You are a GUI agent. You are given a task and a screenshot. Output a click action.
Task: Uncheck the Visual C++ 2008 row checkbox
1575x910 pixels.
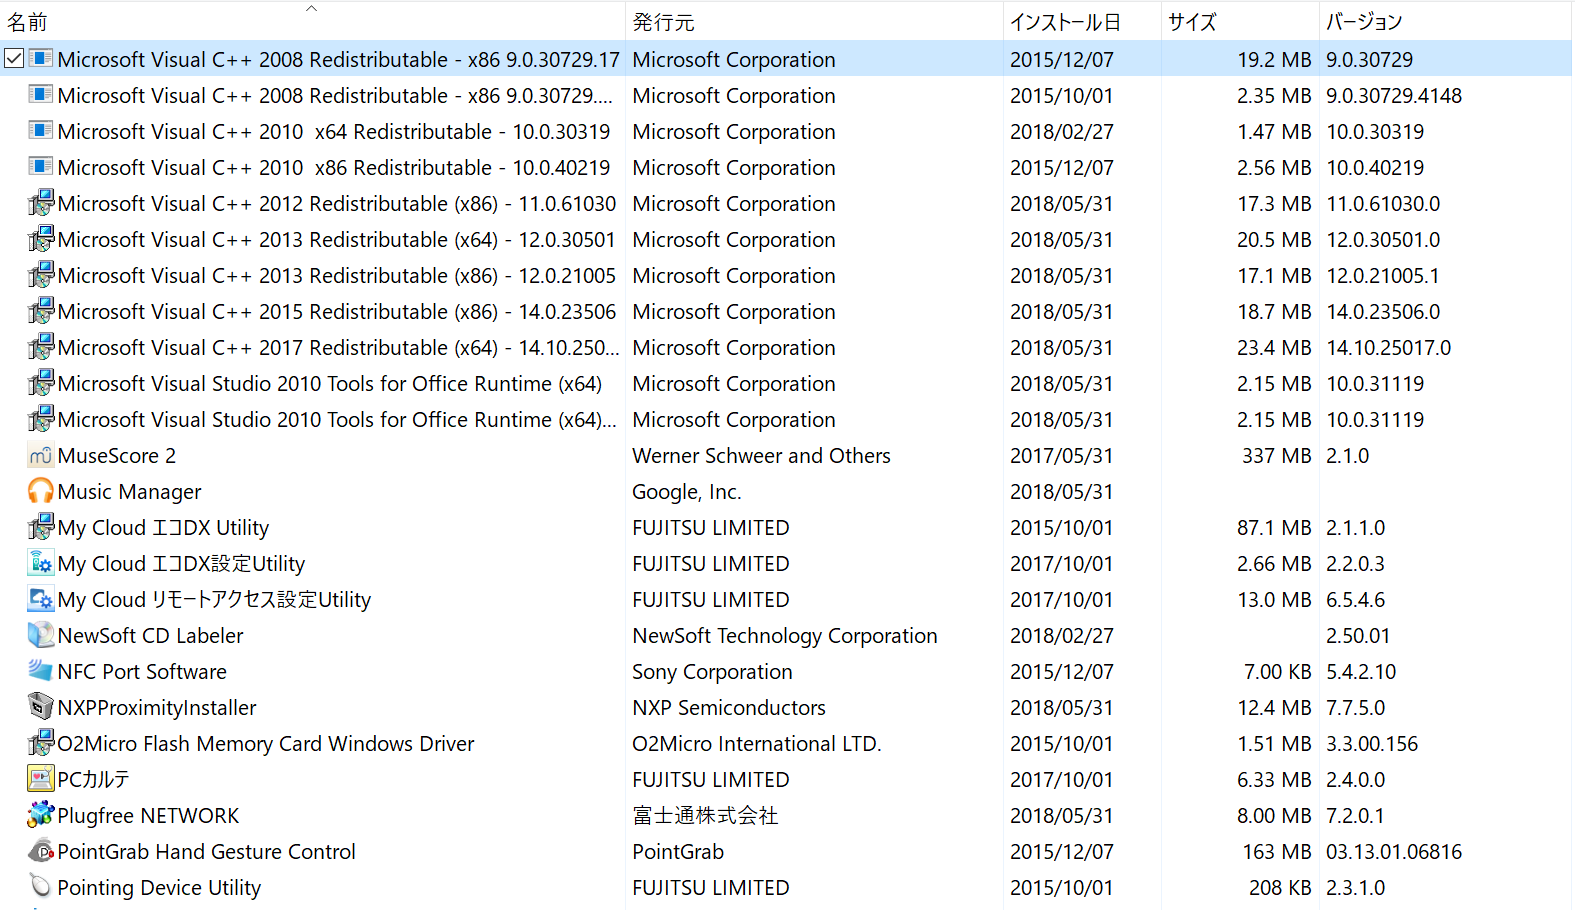pyautogui.click(x=14, y=59)
